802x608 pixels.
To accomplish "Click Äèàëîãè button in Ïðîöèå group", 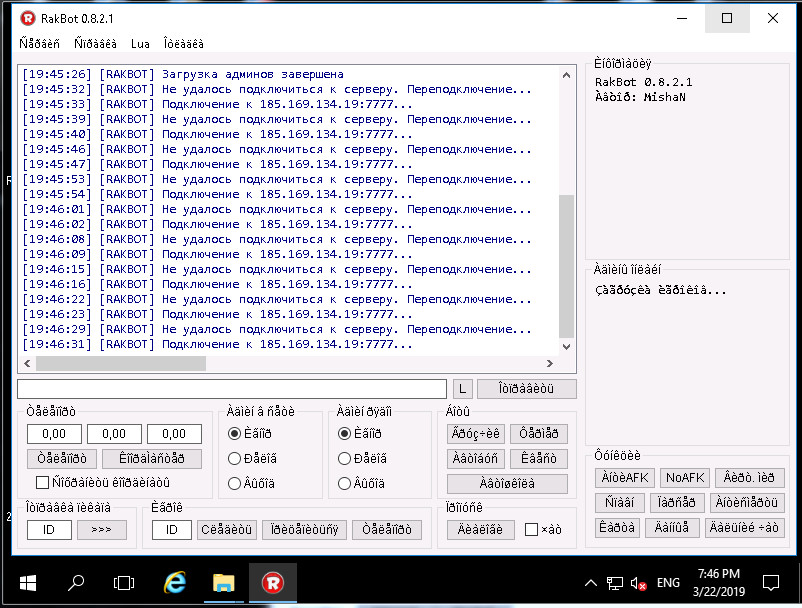I will coord(480,530).
